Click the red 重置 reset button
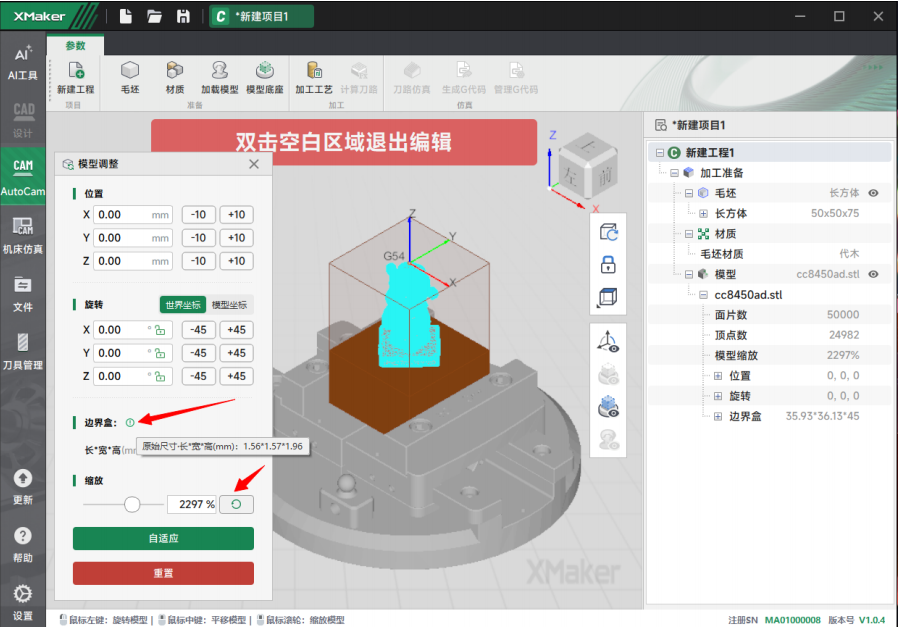The image size is (898, 627). coord(163,573)
